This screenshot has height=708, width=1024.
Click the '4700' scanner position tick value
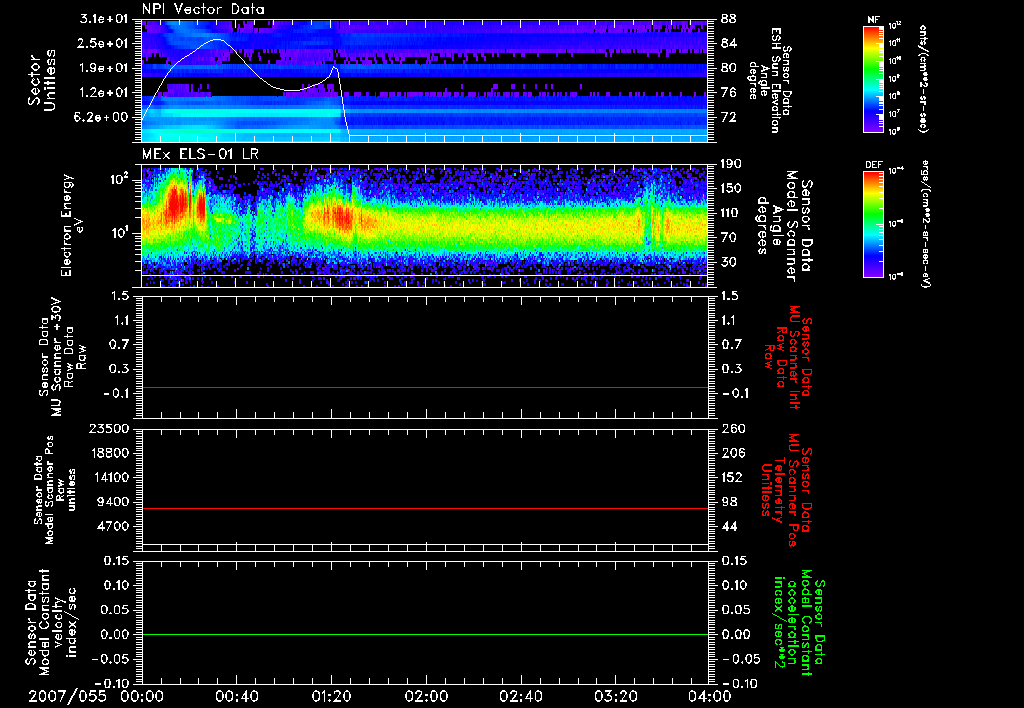(112, 526)
